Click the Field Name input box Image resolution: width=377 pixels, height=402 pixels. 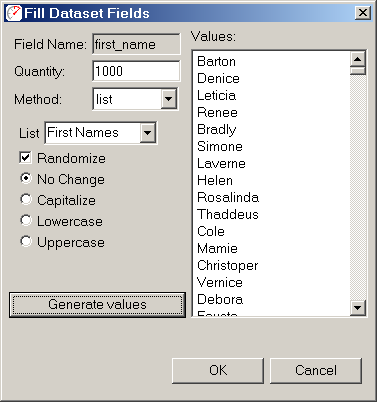pyautogui.click(x=136, y=44)
